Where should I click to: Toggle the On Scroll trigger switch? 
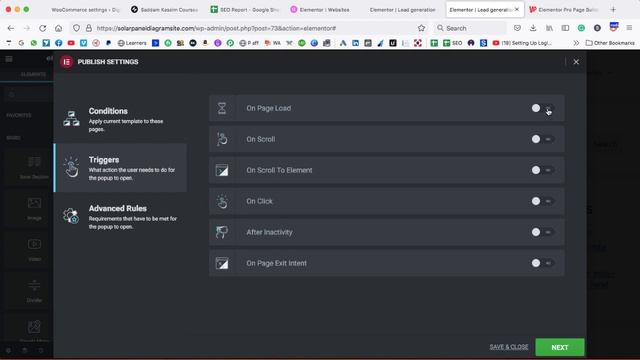coord(542,139)
